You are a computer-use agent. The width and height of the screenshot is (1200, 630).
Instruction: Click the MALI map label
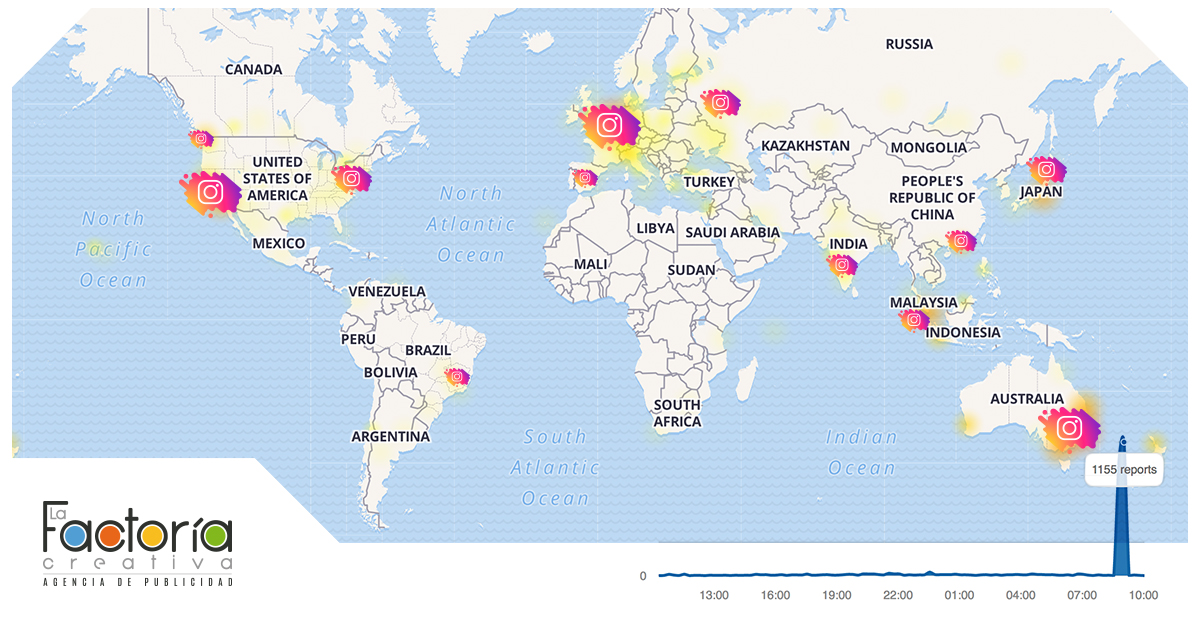[590, 264]
